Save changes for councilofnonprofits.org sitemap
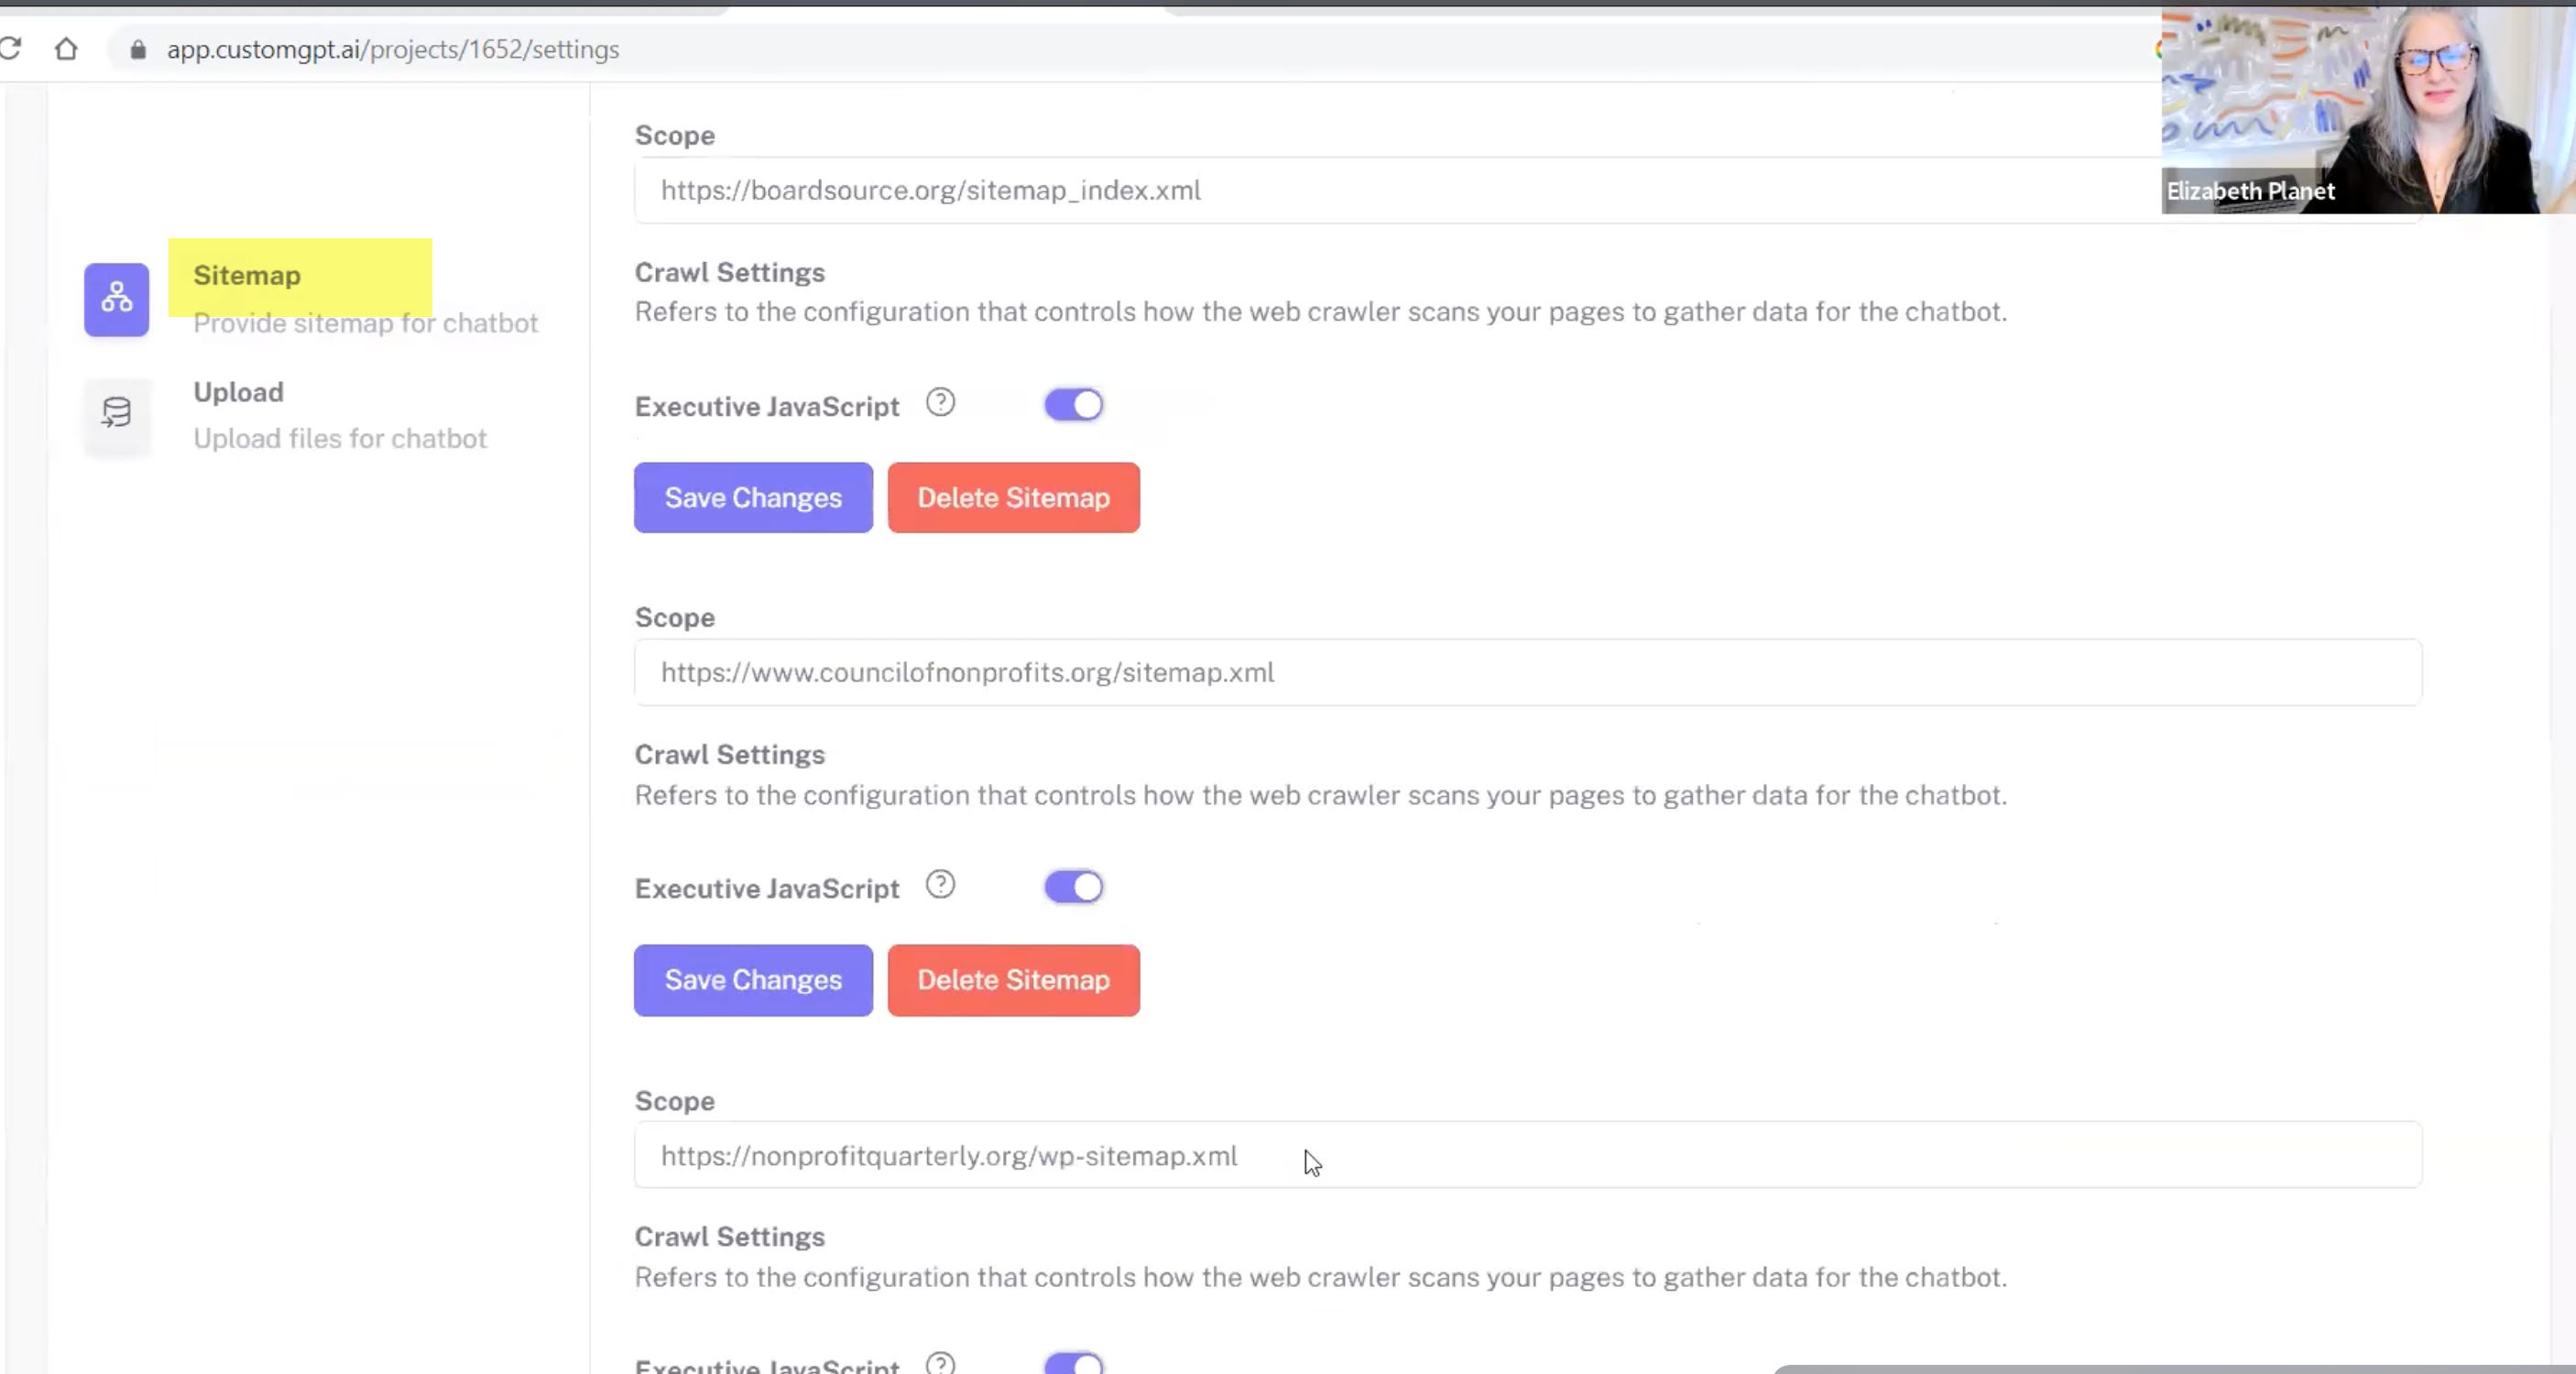This screenshot has width=2576, height=1374. click(x=752, y=980)
